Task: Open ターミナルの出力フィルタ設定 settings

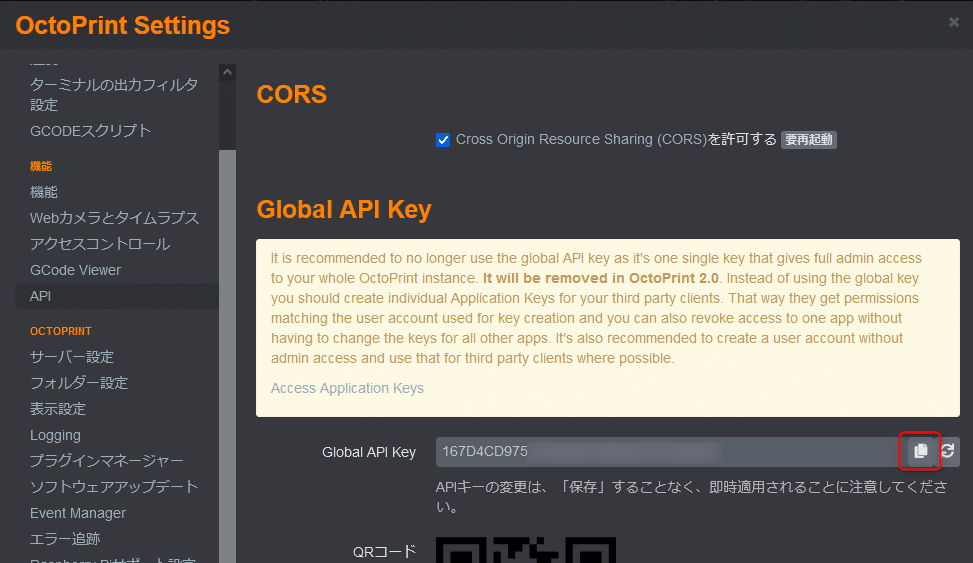Action: 114,94
